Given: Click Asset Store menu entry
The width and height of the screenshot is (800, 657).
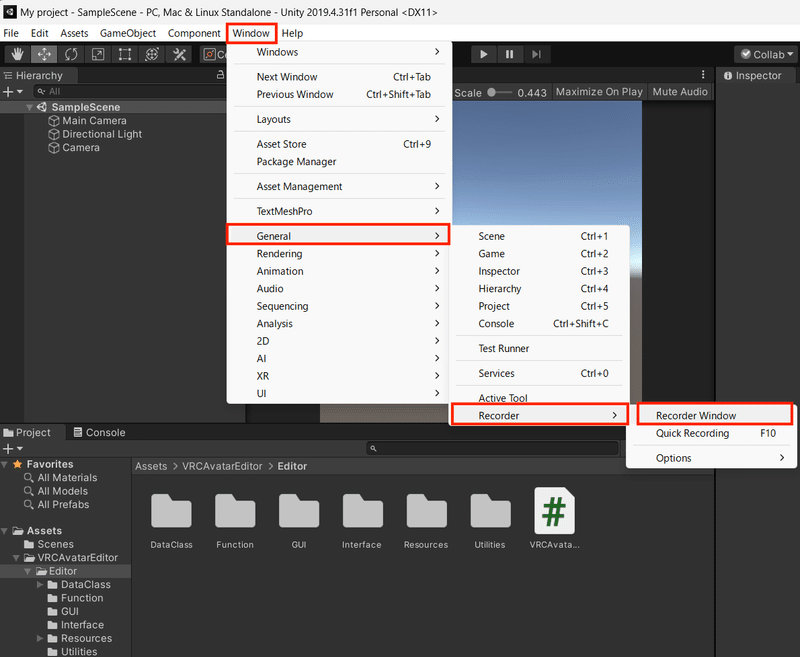Looking at the screenshot, I should [339, 144].
